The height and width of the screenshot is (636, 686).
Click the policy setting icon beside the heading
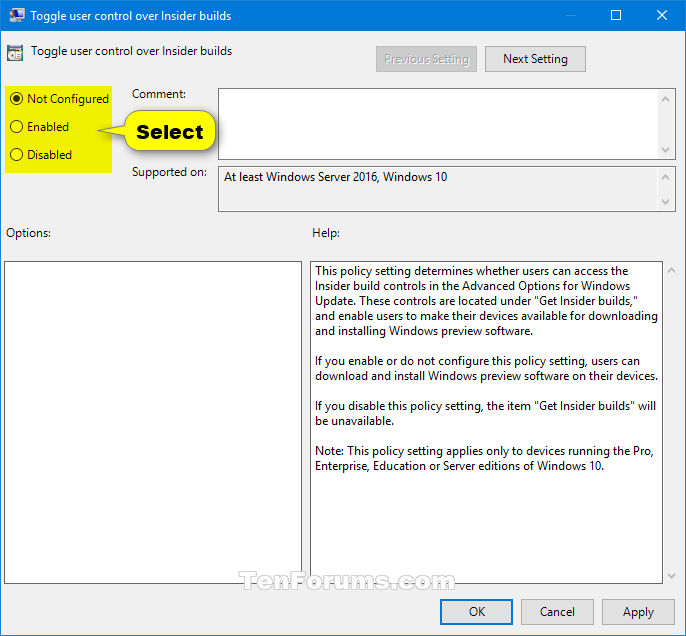click(15, 53)
